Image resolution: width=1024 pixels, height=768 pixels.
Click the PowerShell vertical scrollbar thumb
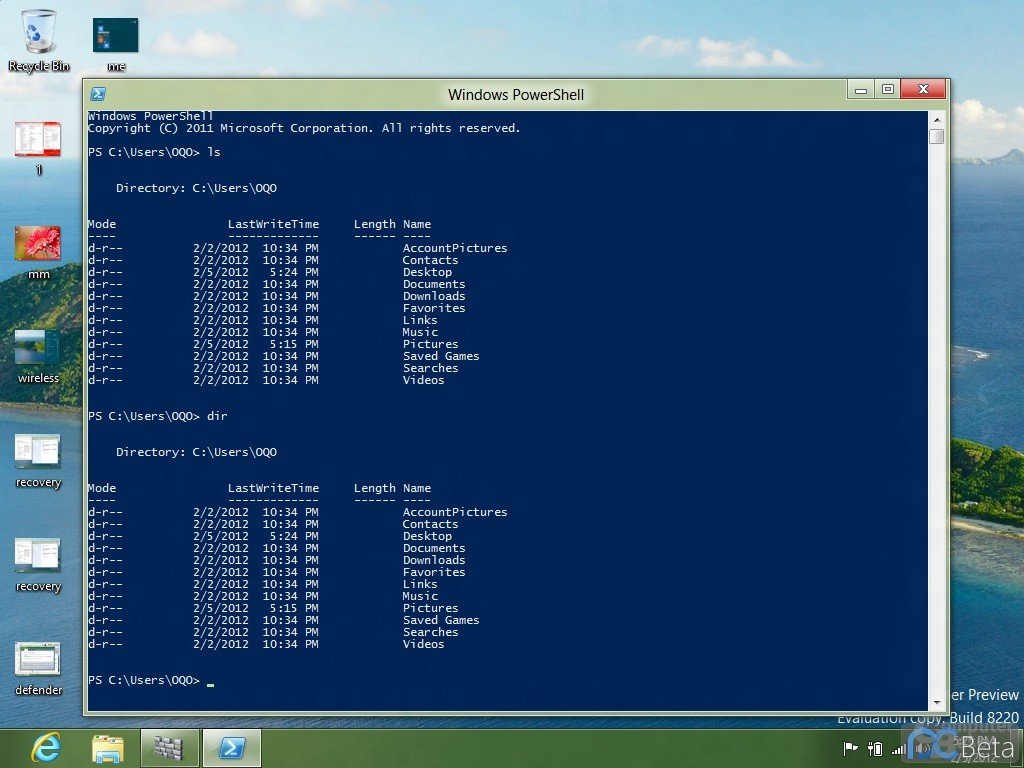click(x=936, y=136)
